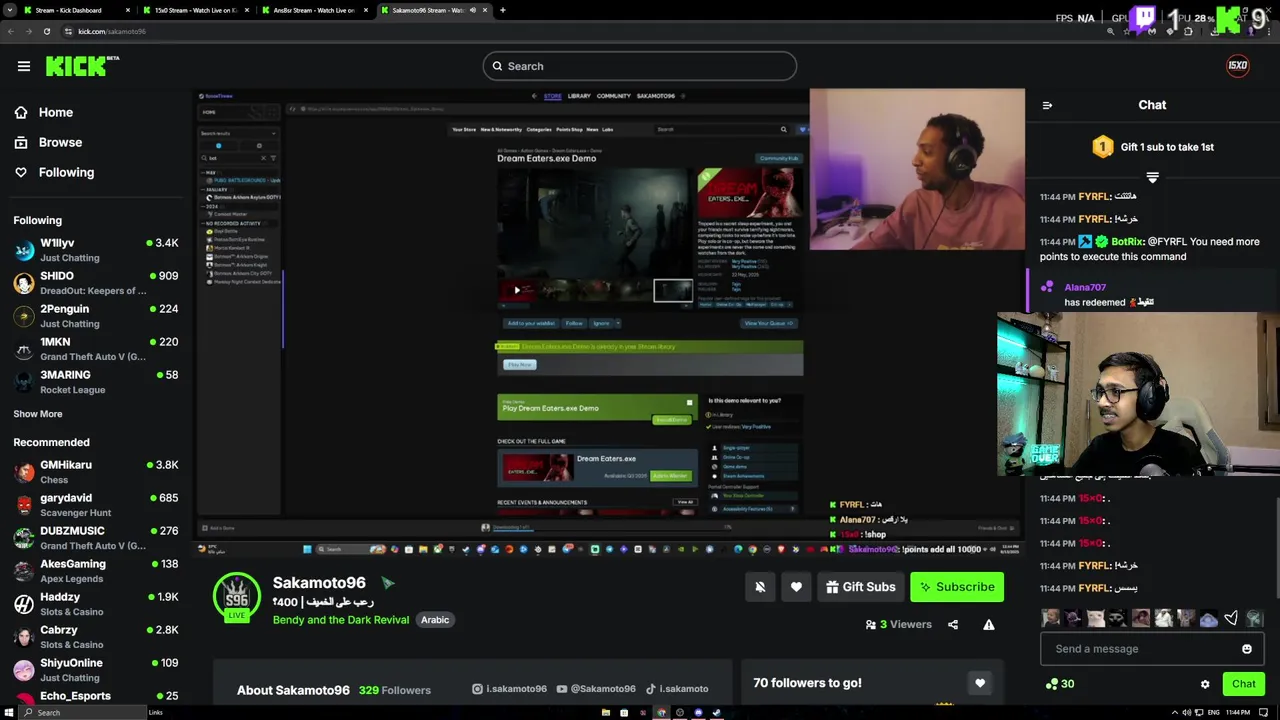This screenshot has height=720, width=1280.
Task: Report the stream with warning icon
Action: 988,625
